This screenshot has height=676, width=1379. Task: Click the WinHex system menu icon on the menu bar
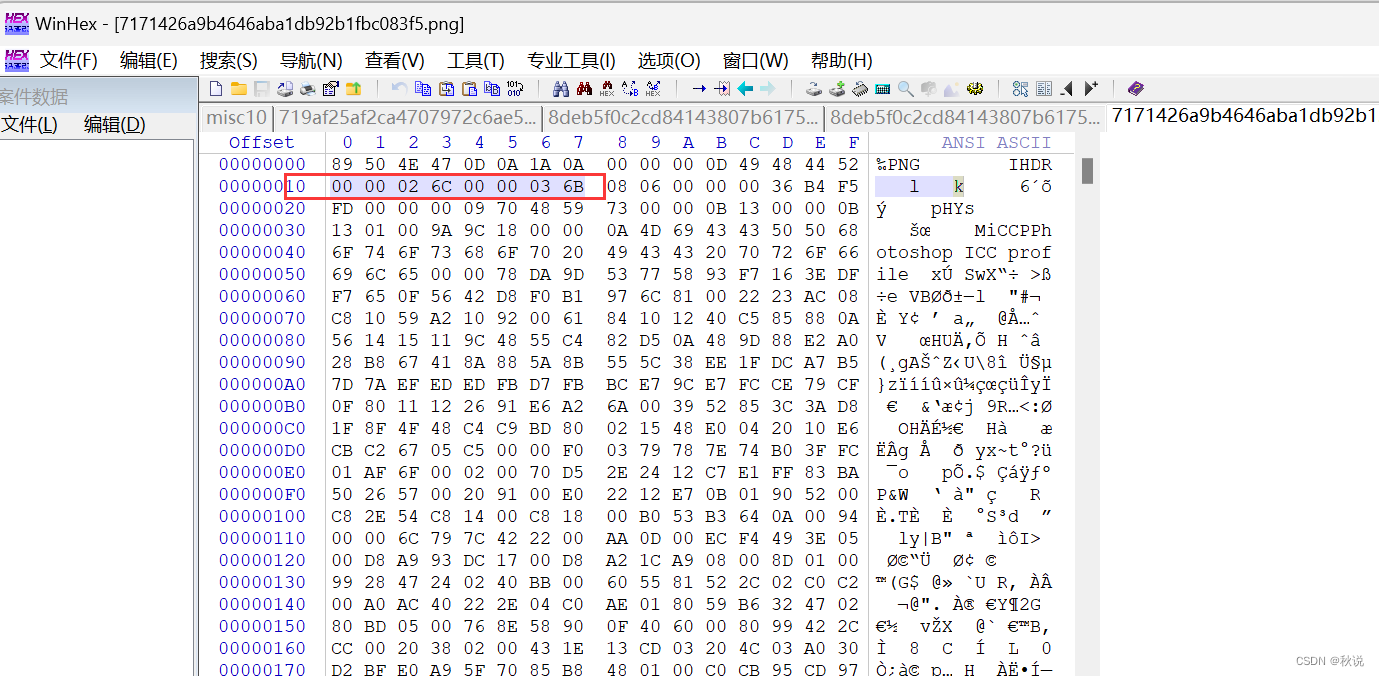click(17, 60)
